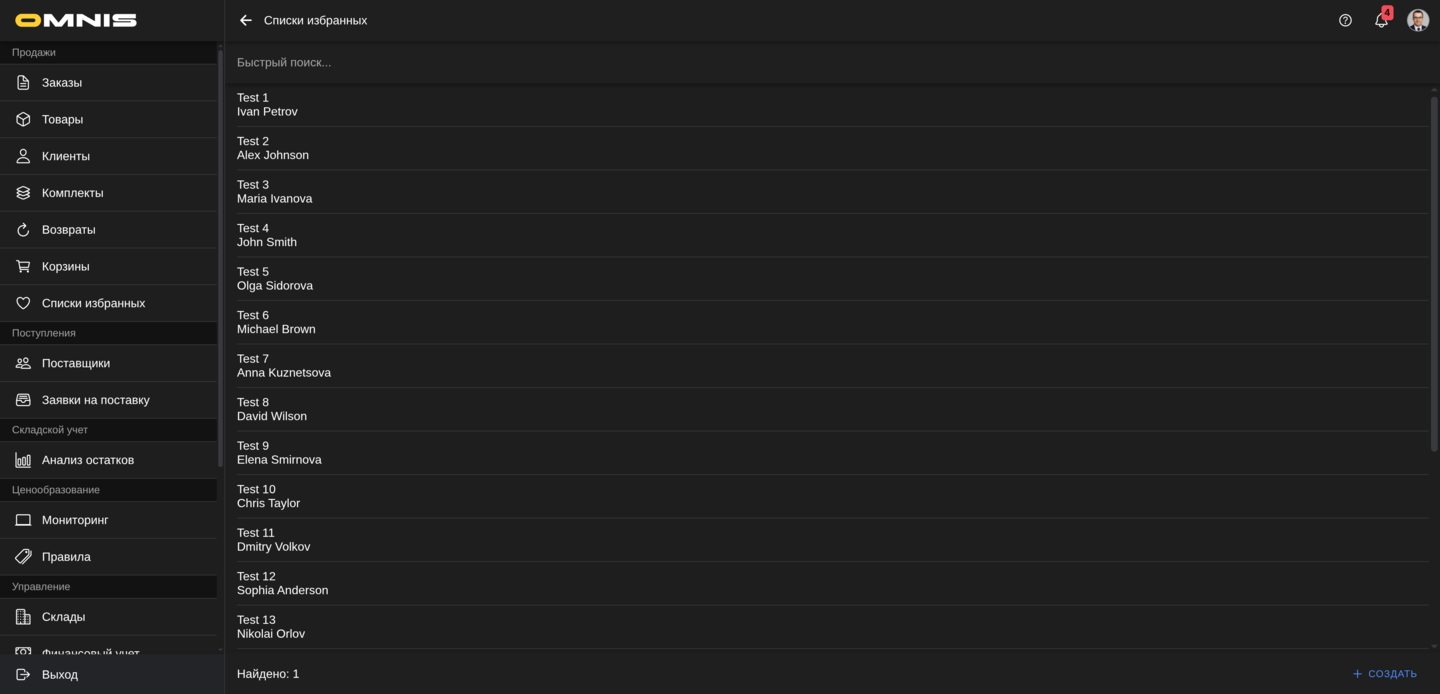The image size is (1440, 694).
Task: Select Мониторинг menu entry
Action: click(x=75, y=520)
